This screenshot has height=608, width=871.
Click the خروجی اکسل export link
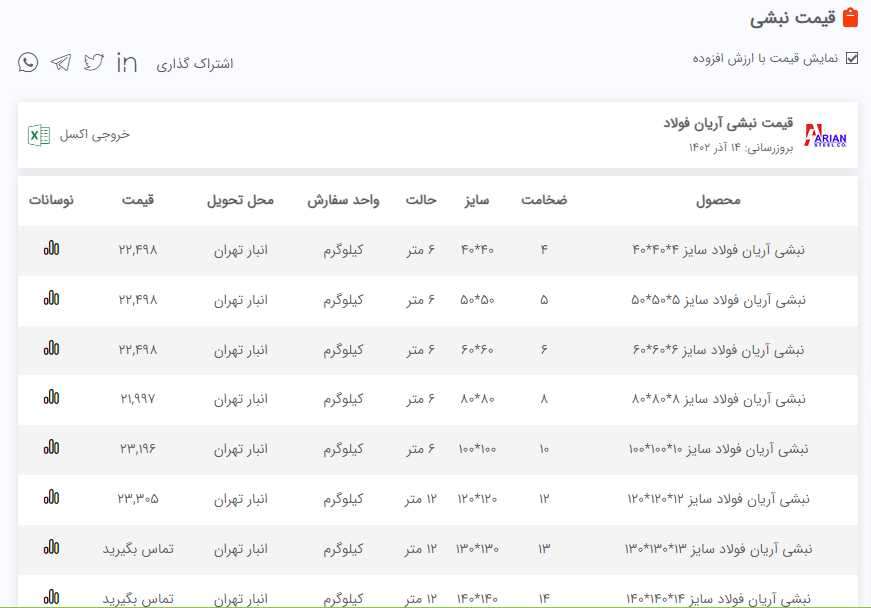[95, 134]
